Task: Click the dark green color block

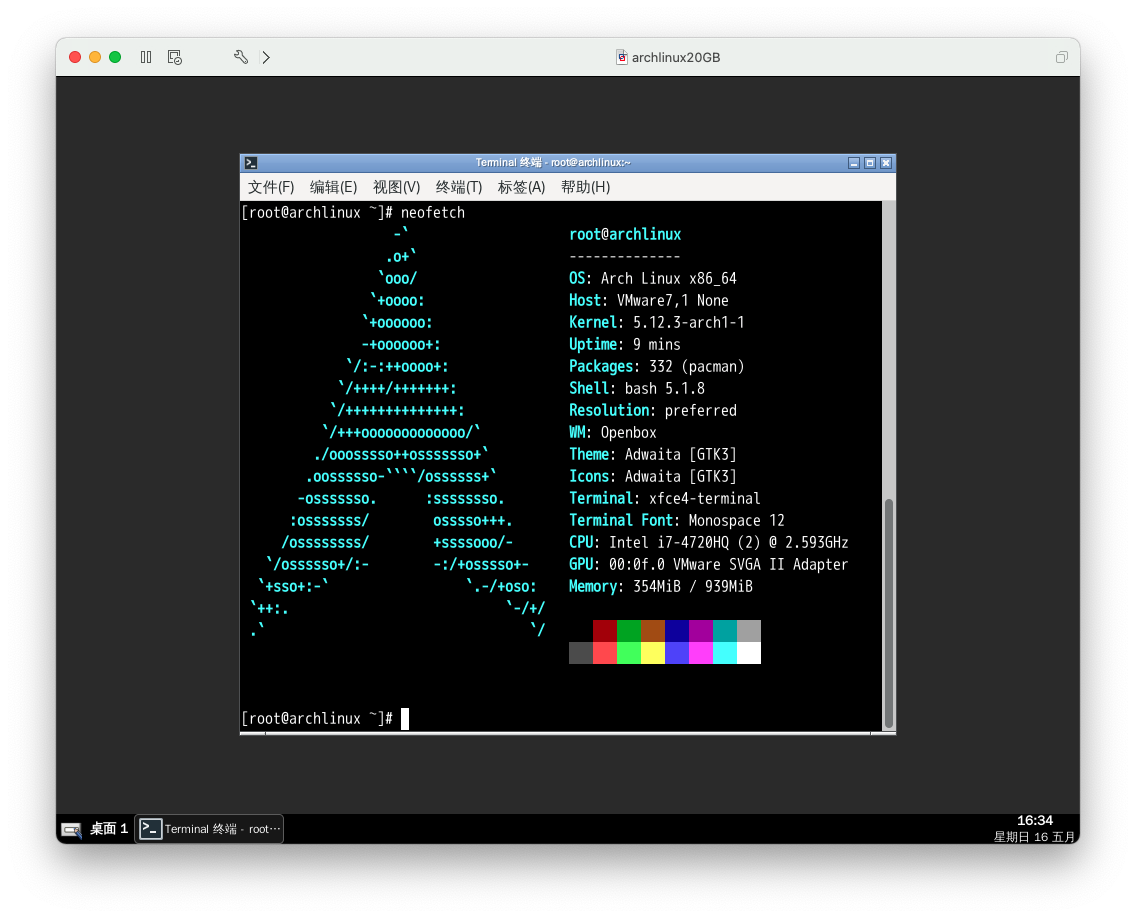Action: 629,631
